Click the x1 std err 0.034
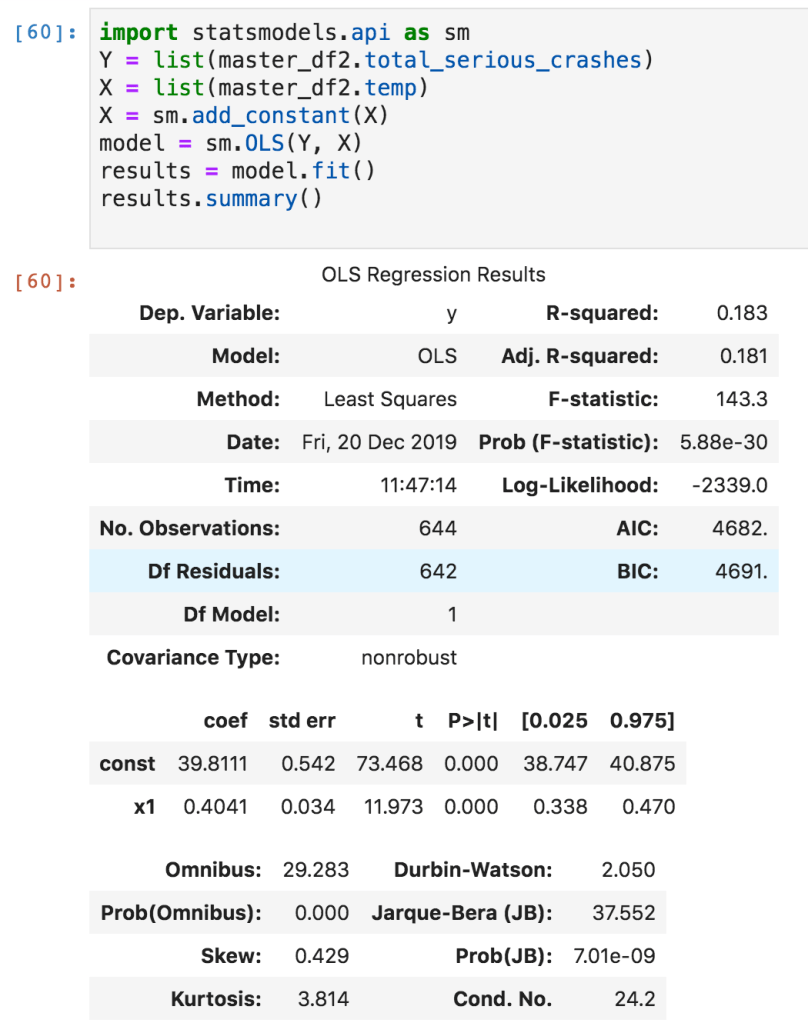 coord(308,807)
